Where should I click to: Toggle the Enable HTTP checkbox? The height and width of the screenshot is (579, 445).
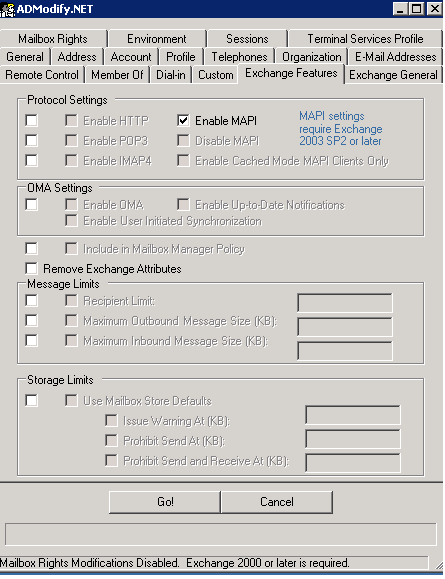(71, 120)
